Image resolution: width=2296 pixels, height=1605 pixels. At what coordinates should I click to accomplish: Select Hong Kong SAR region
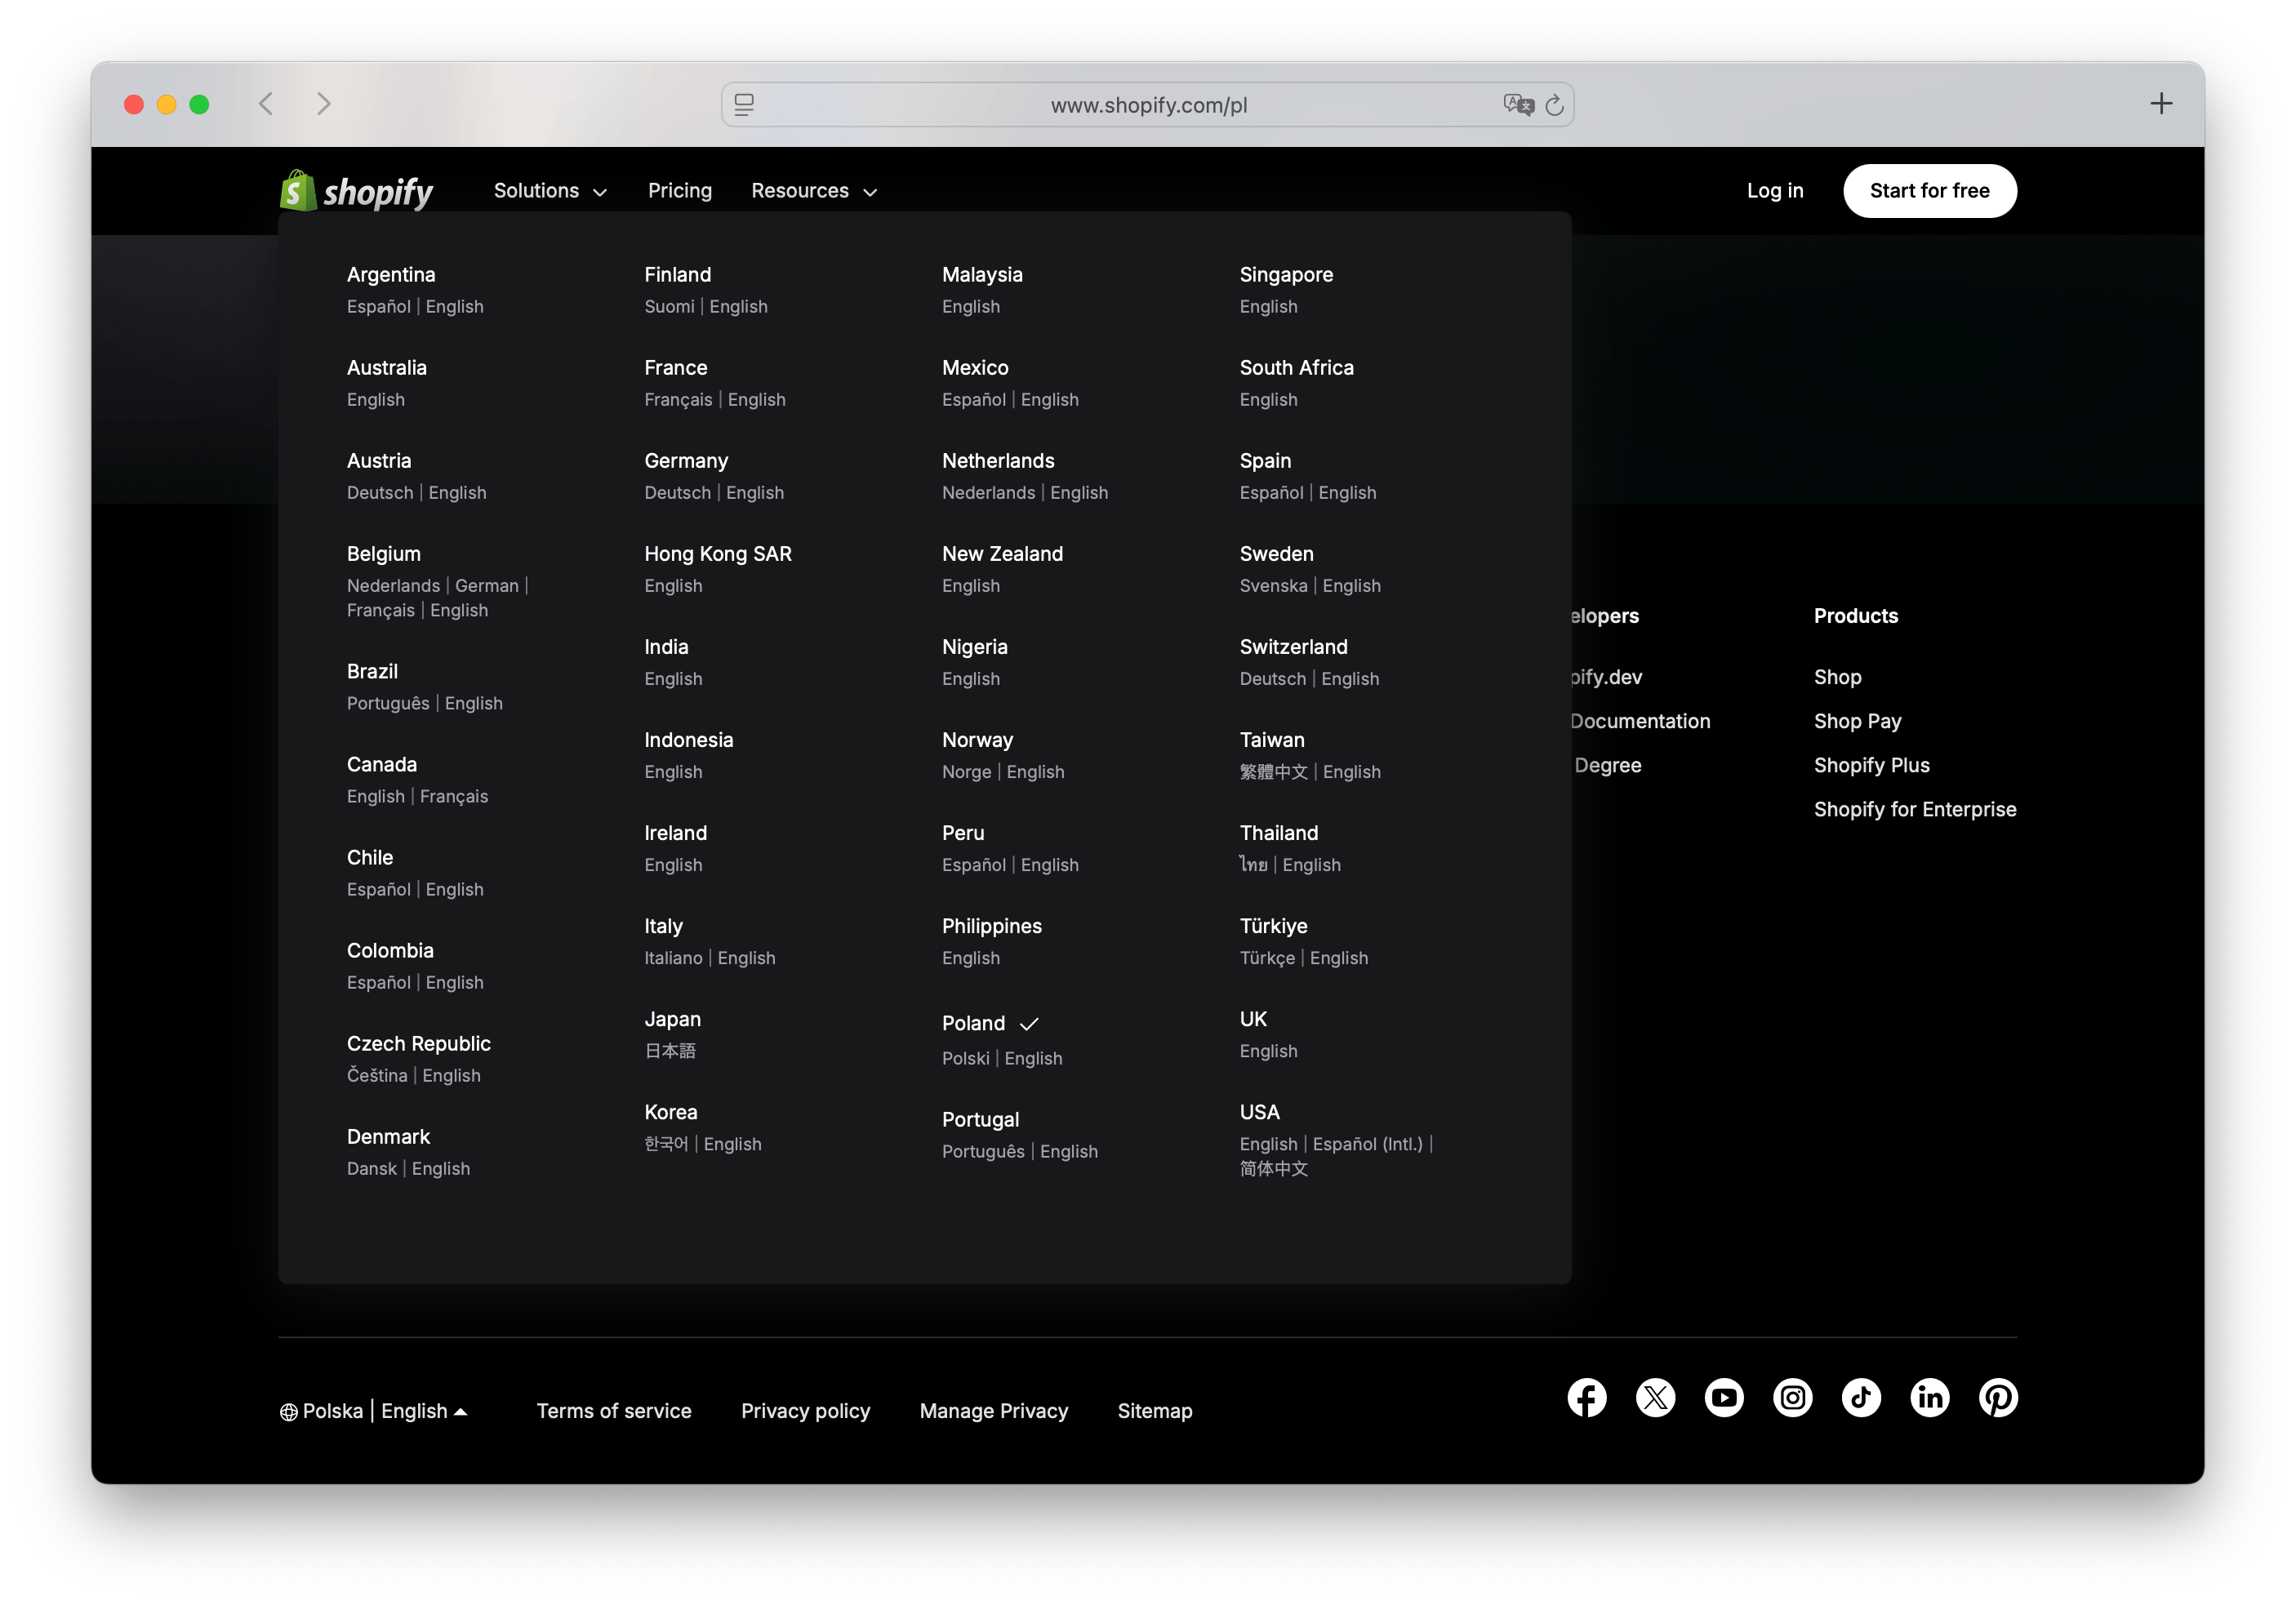[x=718, y=554]
